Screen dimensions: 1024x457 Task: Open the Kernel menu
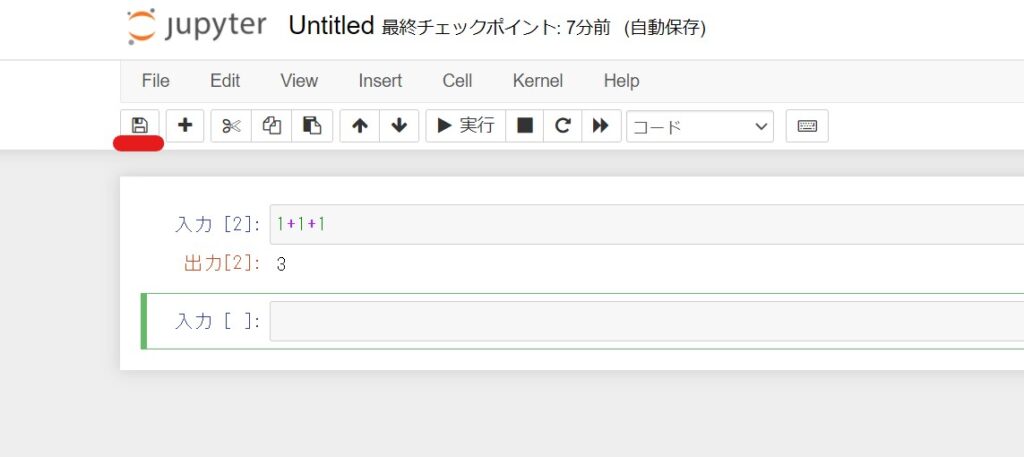click(538, 81)
